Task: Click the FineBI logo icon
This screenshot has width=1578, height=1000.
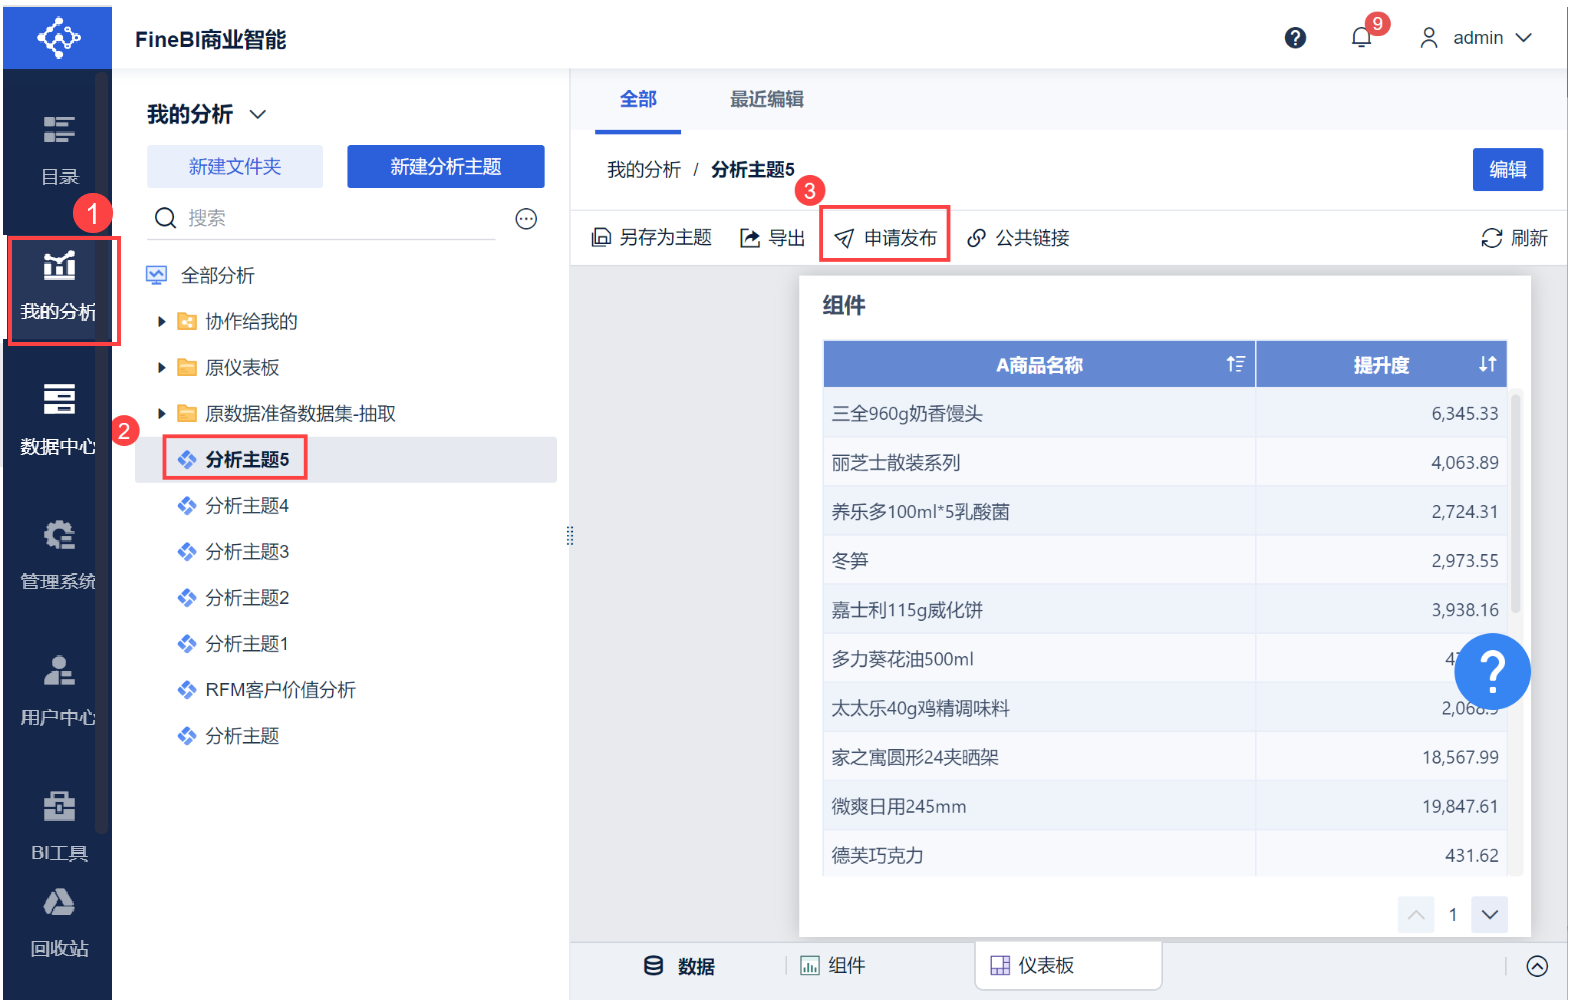Action: tap(58, 38)
